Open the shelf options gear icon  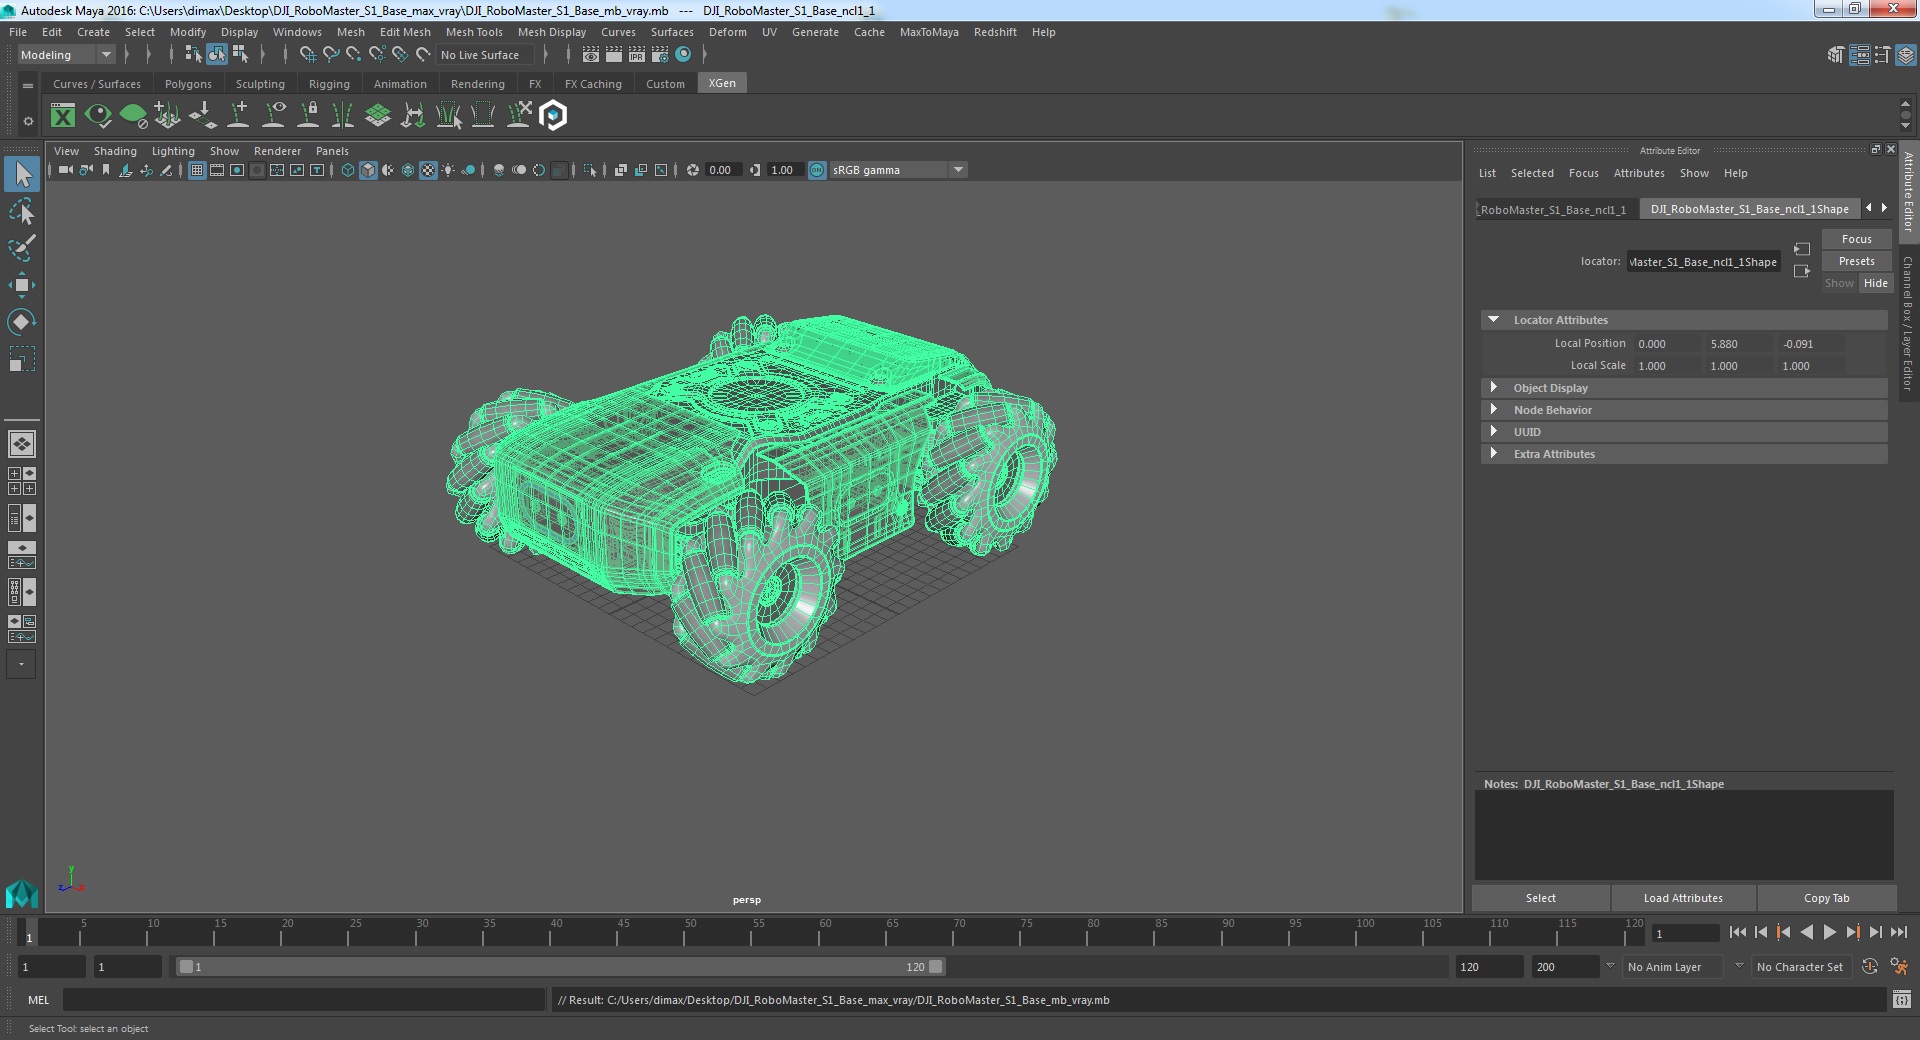pyautogui.click(x=28, y=121)
